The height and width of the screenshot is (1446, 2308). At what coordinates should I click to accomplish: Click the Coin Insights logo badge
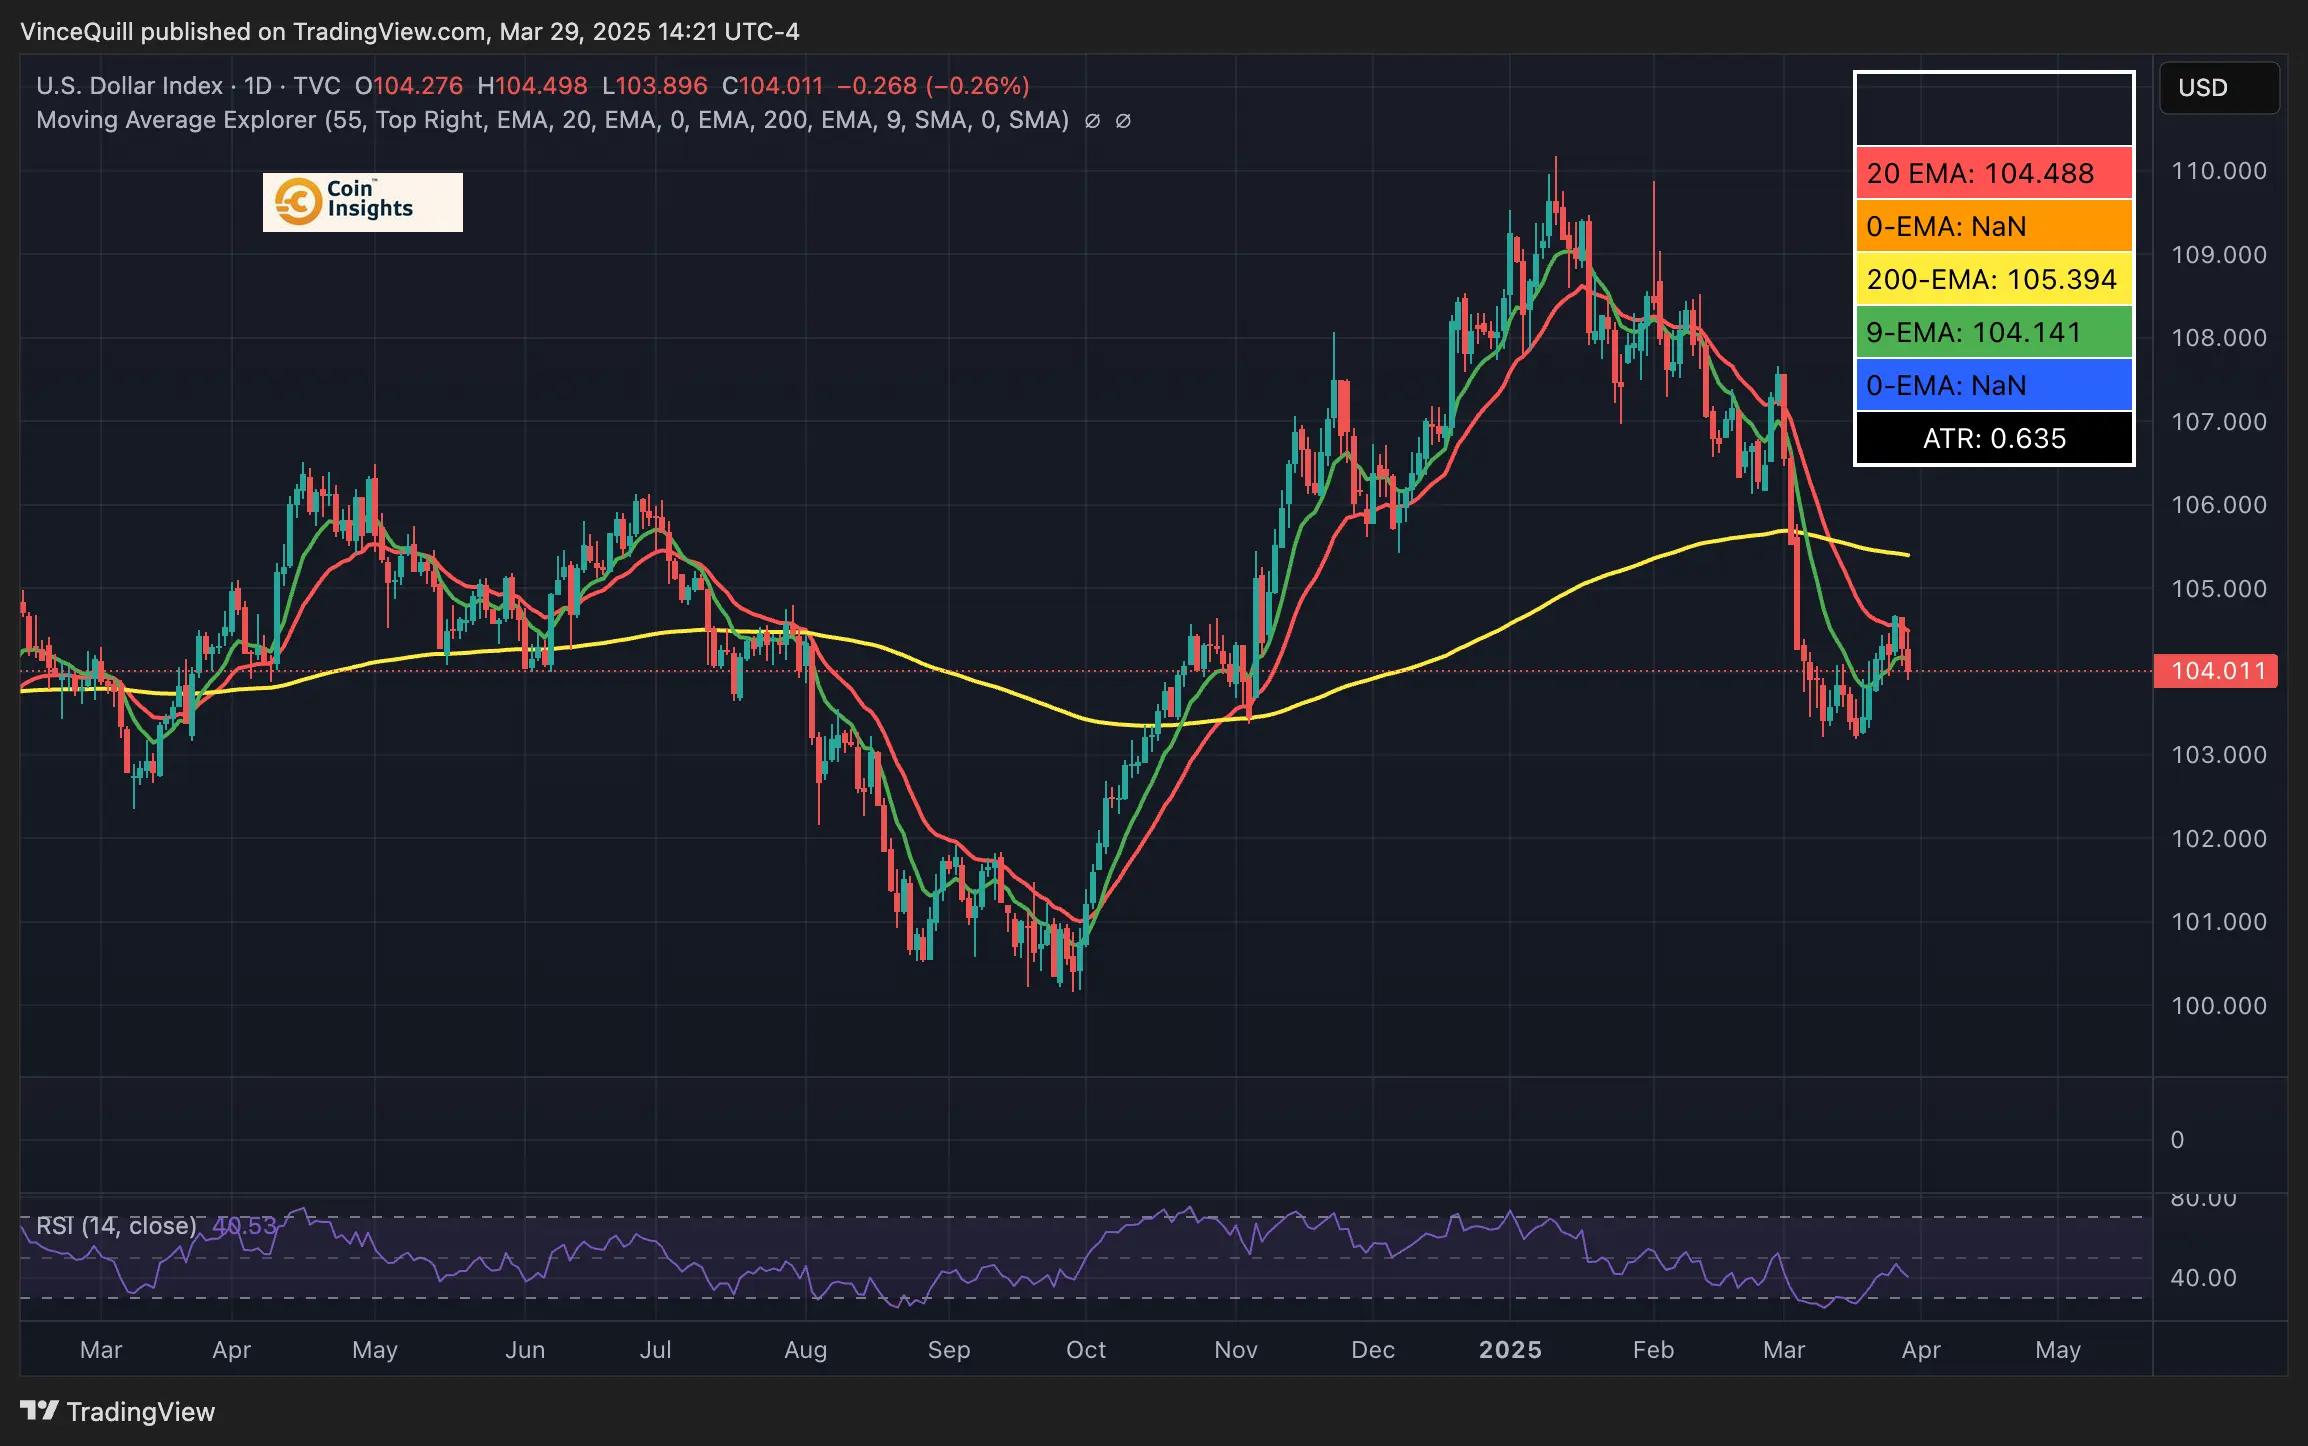[x=363, y=202]
